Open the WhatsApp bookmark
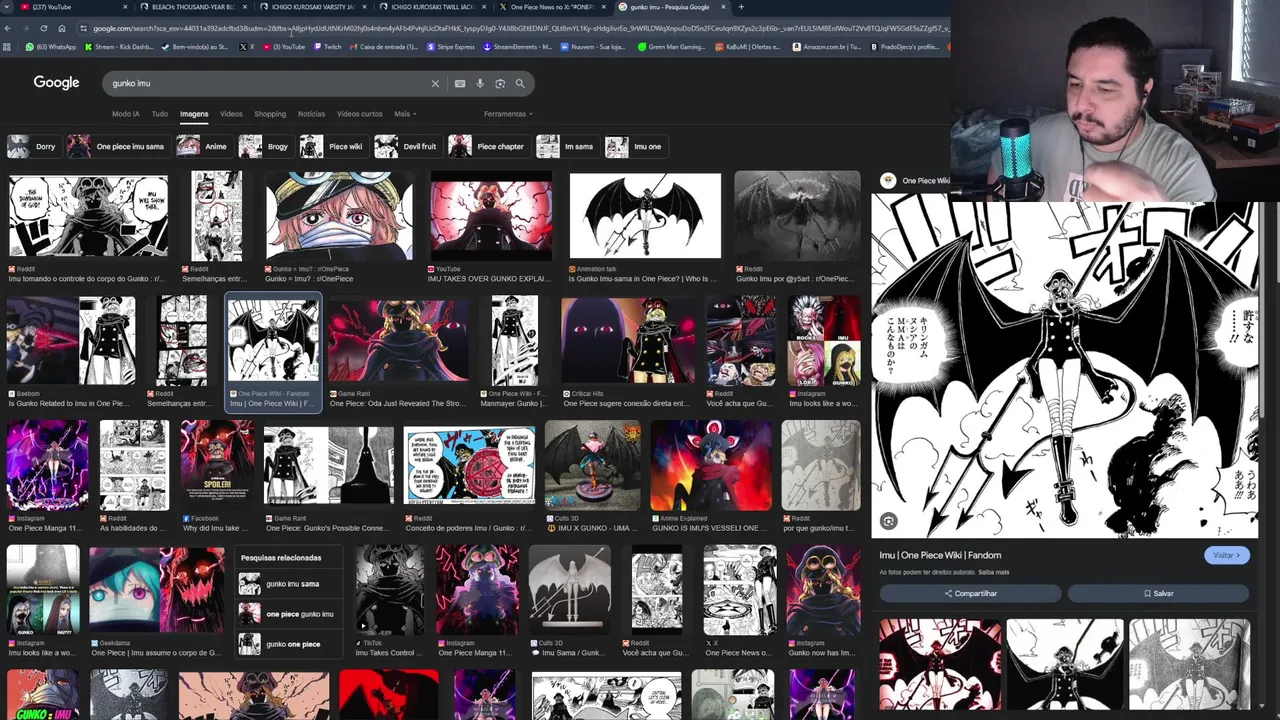The height and width of the screenshot is (720, 1280). (51, 47)
